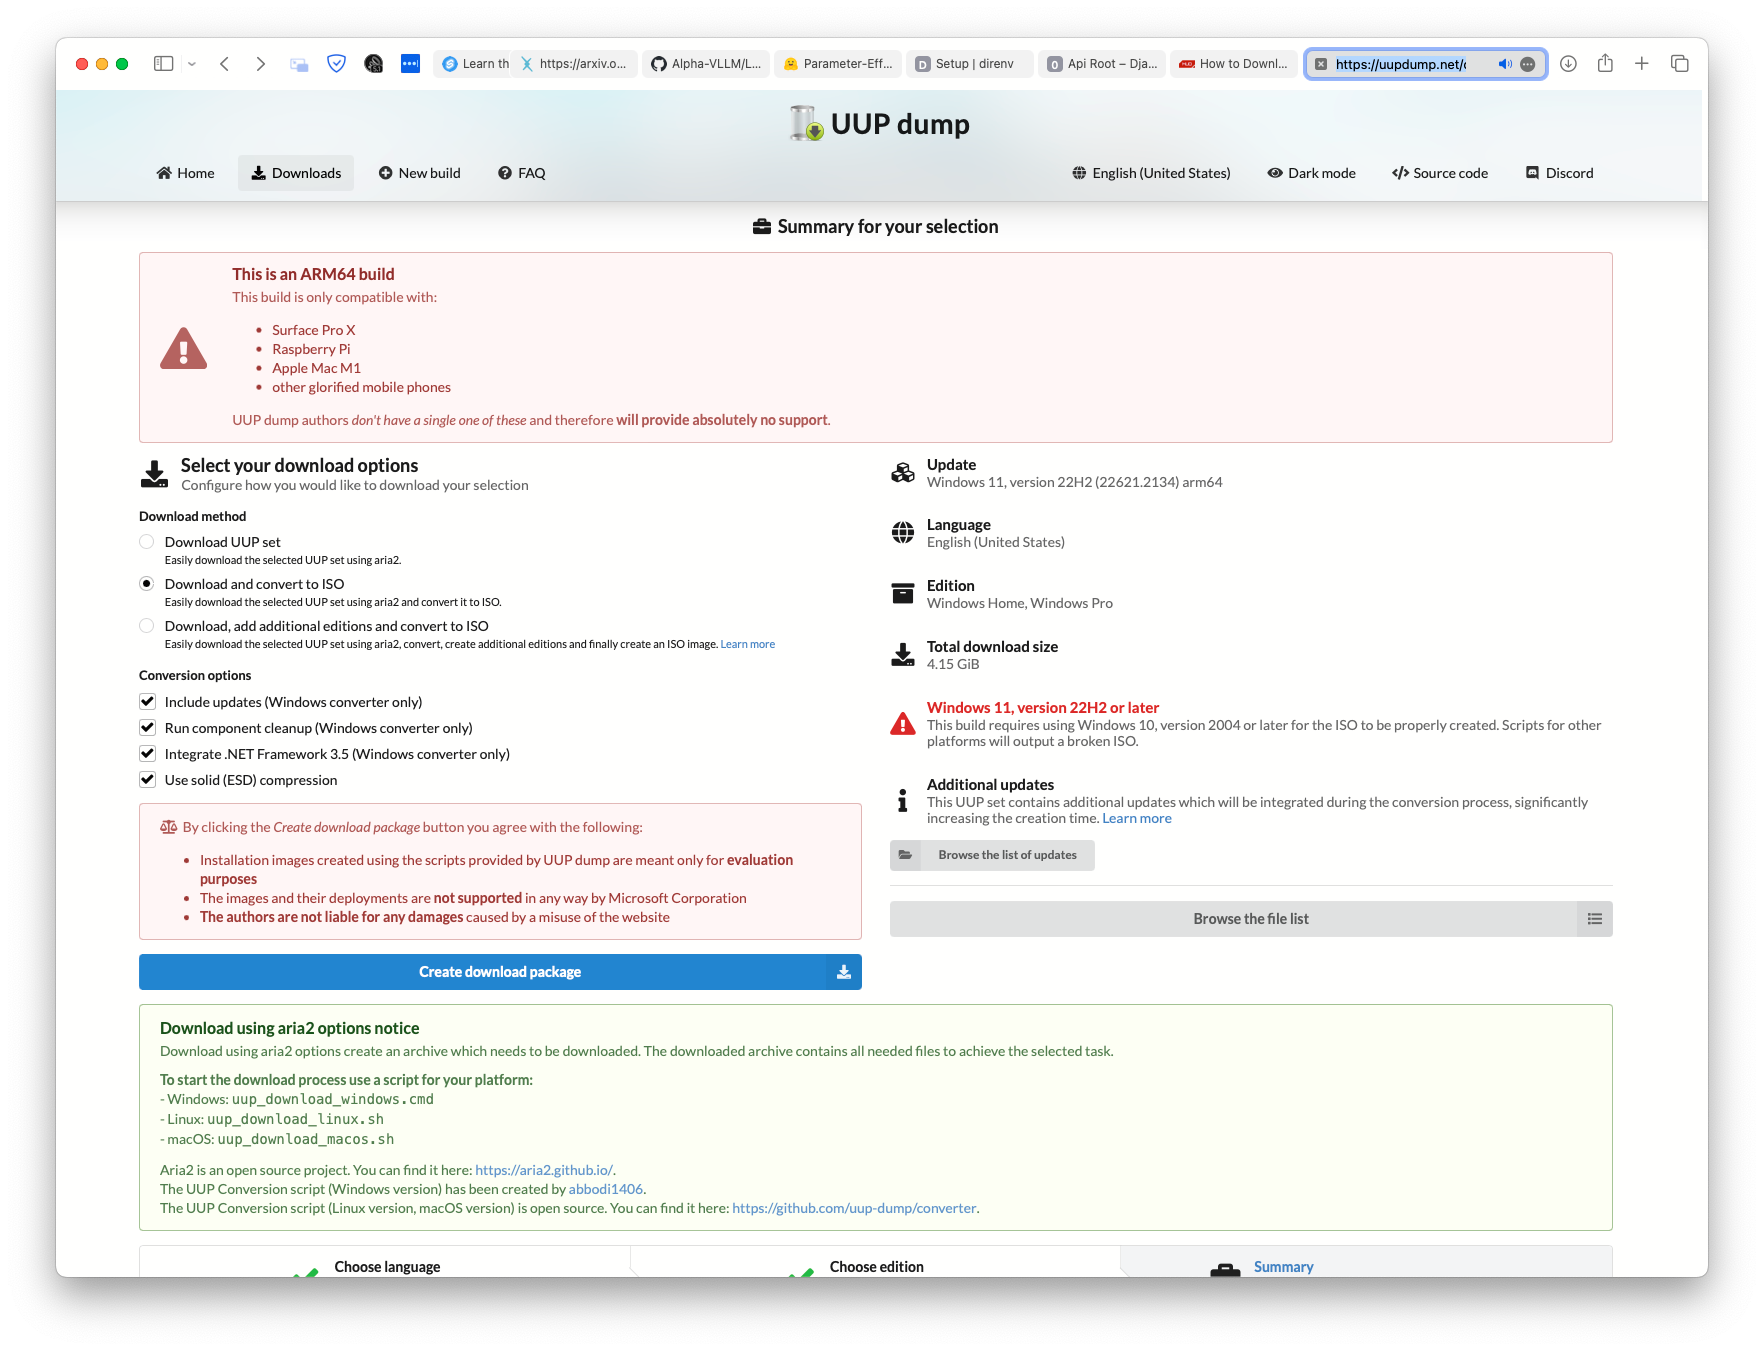Open English (United States) language selector
Screen dimensions: 1764x1351
[x=1151, y=173]
